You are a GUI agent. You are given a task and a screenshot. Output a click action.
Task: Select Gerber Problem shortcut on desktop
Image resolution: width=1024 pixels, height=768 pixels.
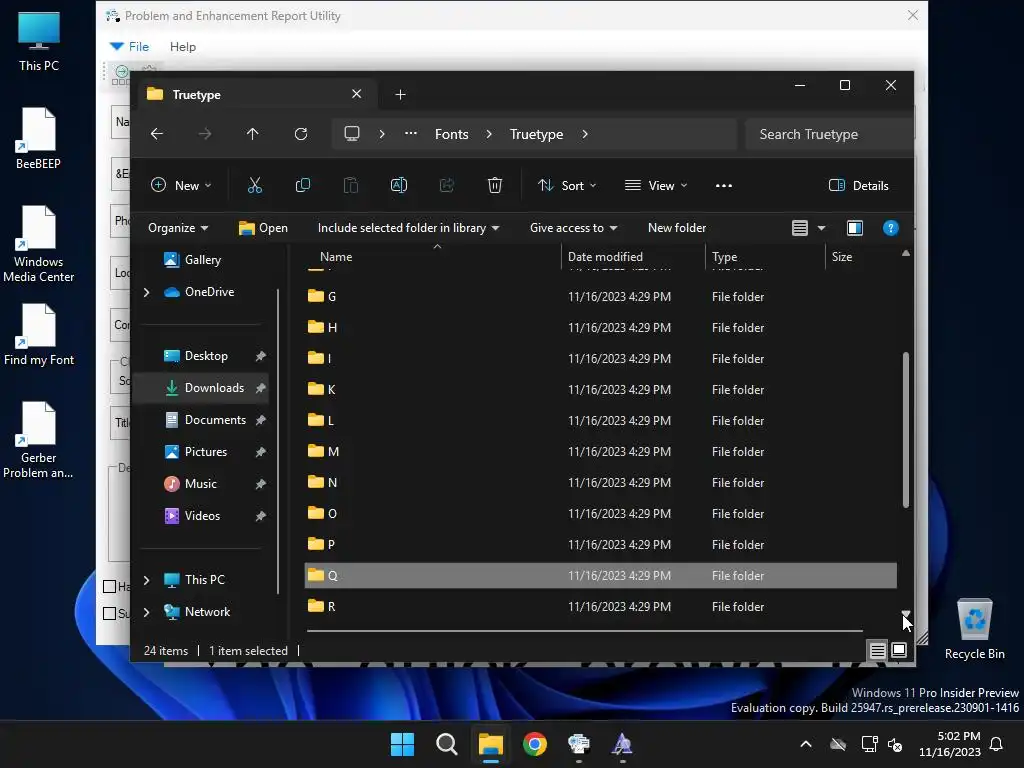coord(39,440)
